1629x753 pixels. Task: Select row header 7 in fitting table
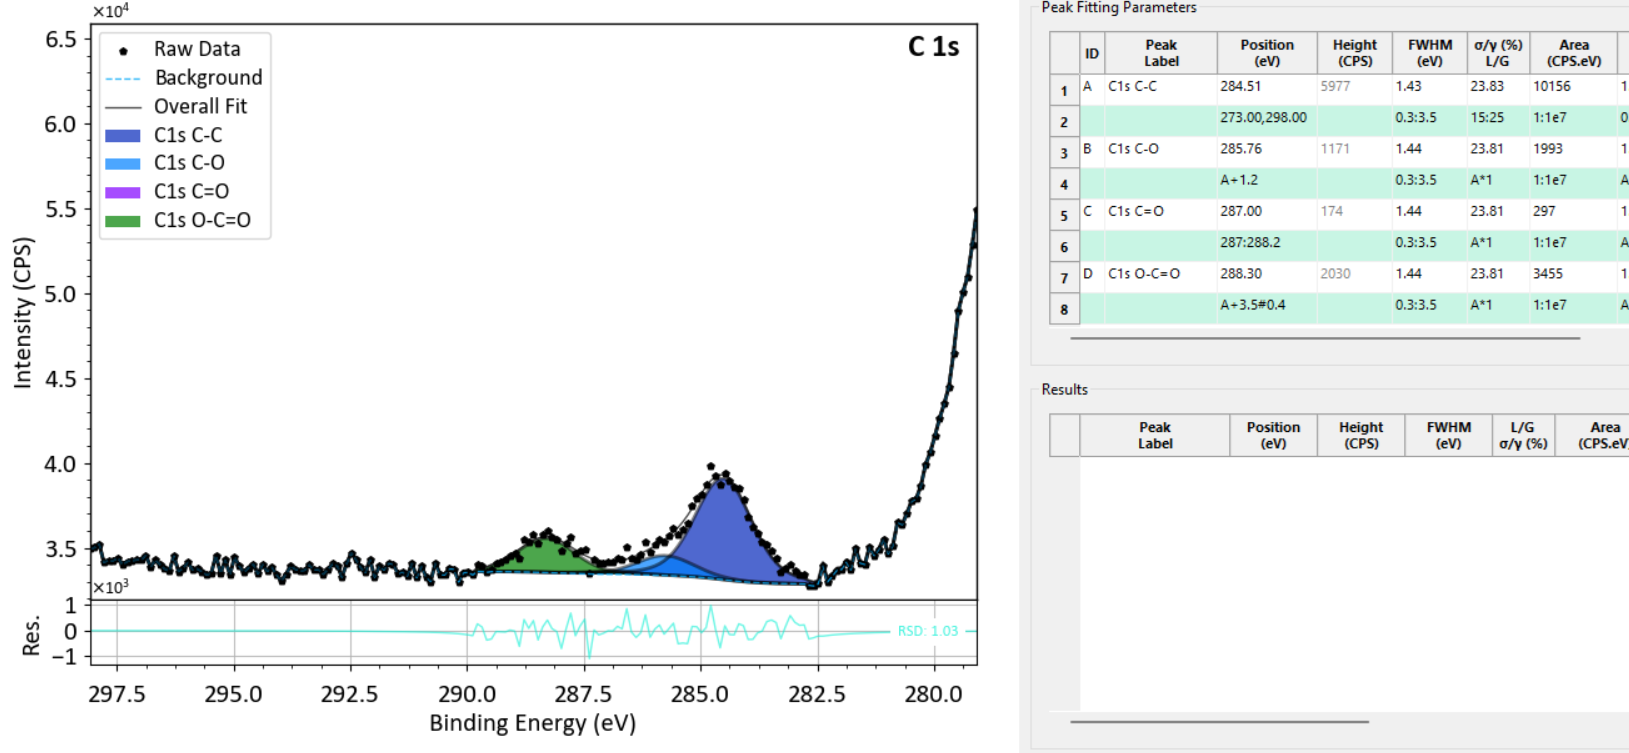pos(1064,278)
